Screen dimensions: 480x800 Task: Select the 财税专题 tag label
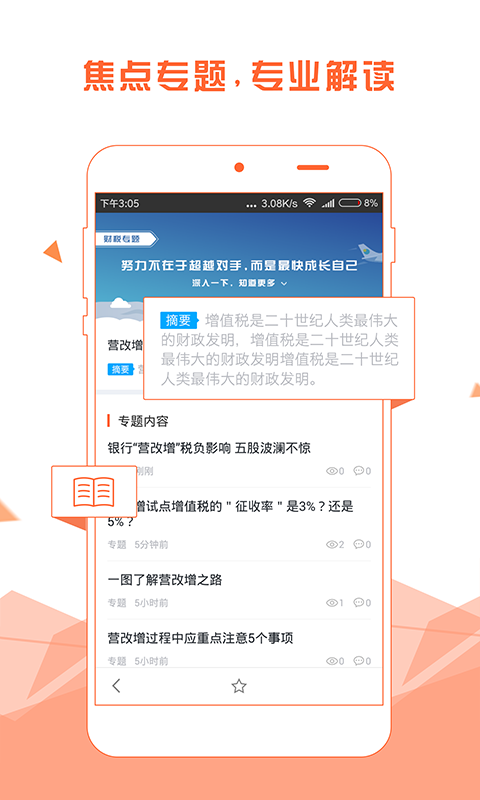126,239
